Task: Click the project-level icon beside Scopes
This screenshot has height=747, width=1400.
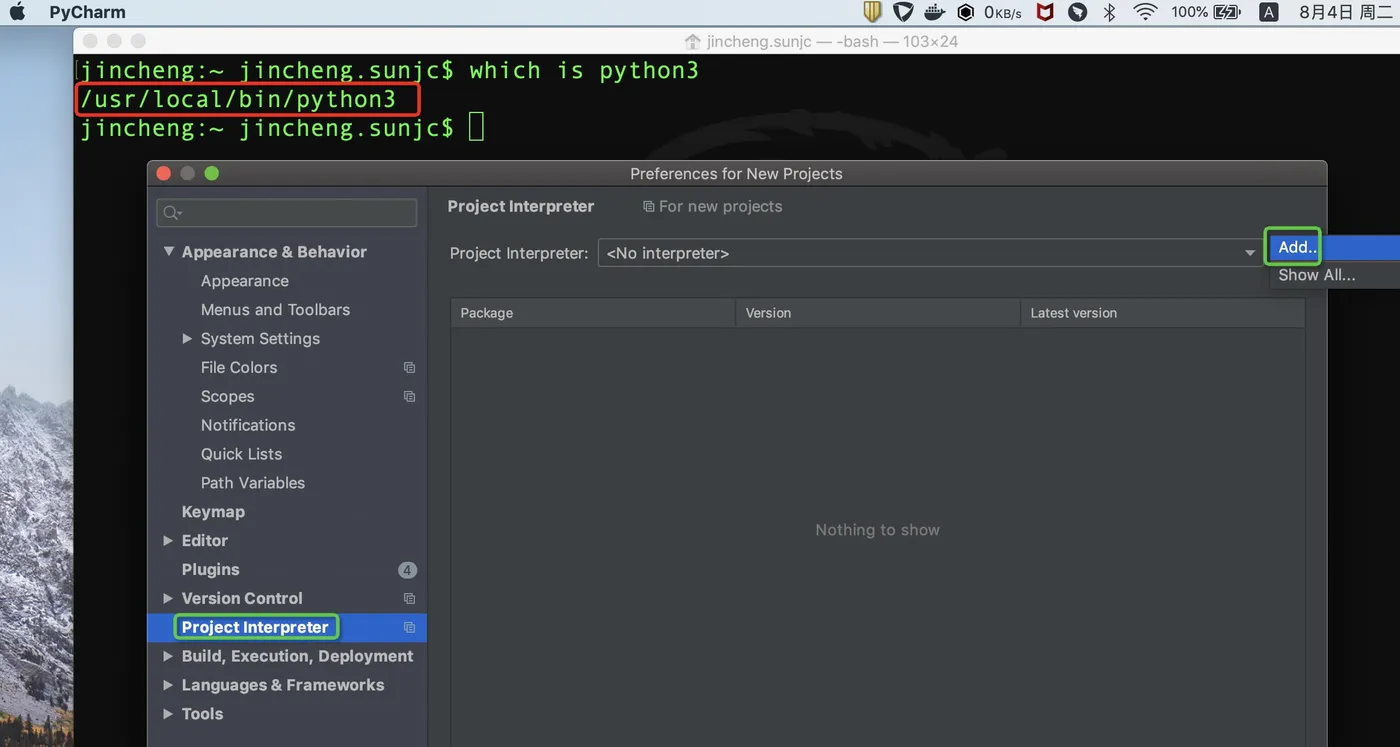Action: [x=409, y=397]
